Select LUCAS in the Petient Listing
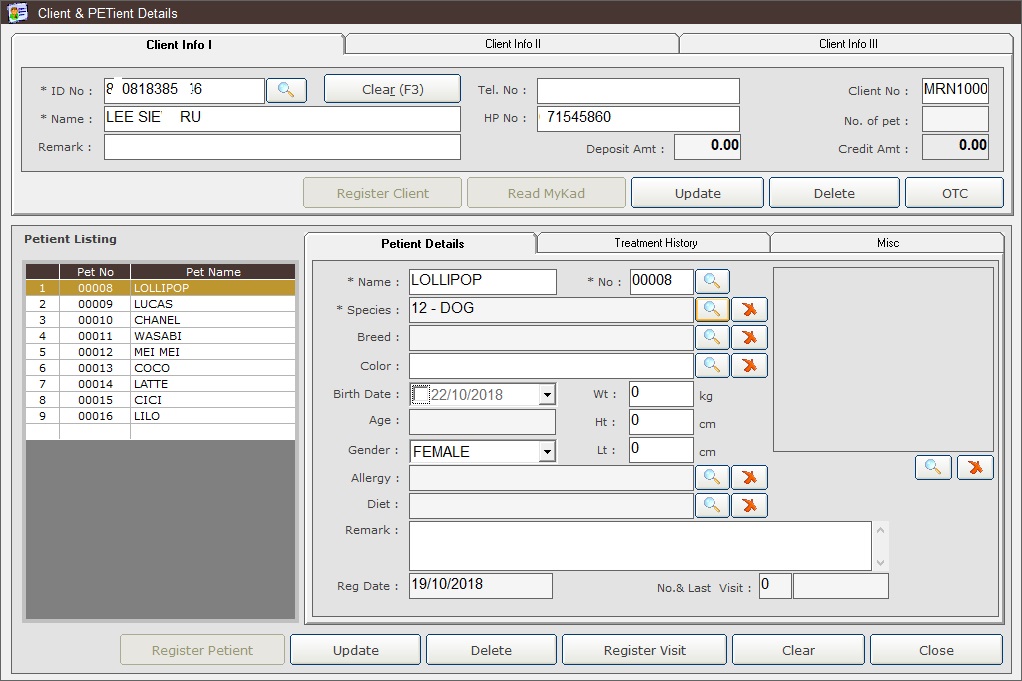The width and height of the screenshot is (1022, 681). click(153, 304)
